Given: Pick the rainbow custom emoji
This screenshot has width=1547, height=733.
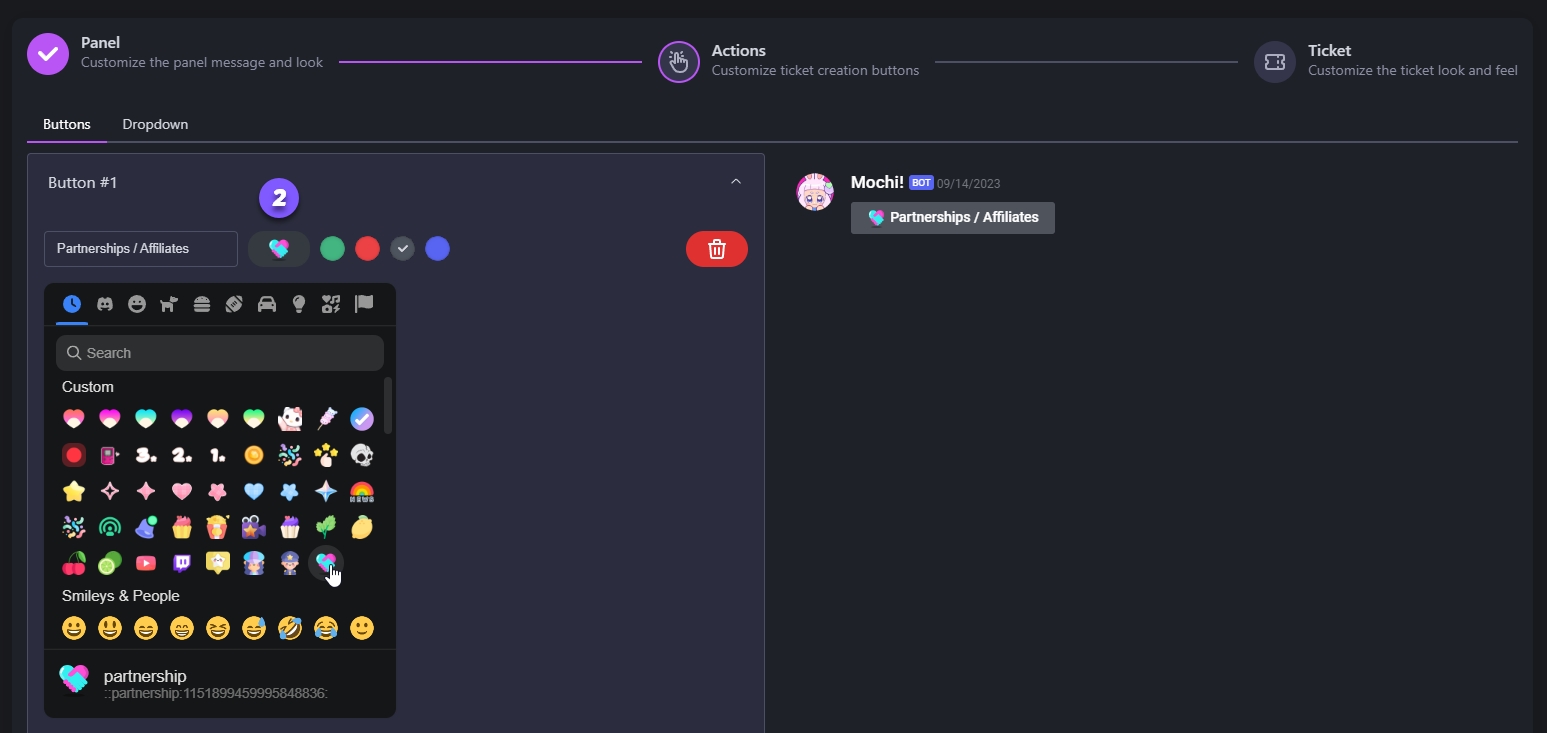Looking at the screenshot, I should click(x=362, y=491).
